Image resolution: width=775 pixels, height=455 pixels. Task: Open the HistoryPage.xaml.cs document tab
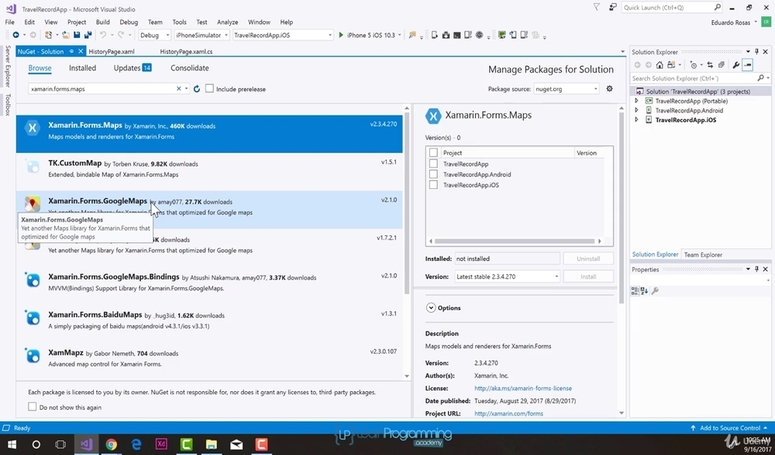[x=186, y=51]
